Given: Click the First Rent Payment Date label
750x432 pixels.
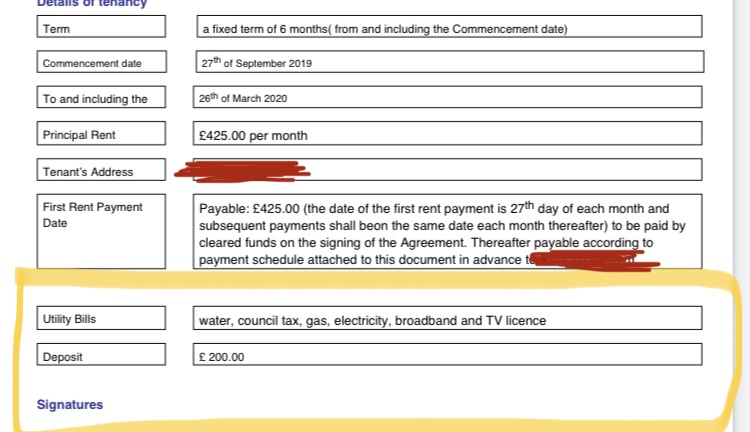Looking at the screenshot, I should [x=101, y=231].
